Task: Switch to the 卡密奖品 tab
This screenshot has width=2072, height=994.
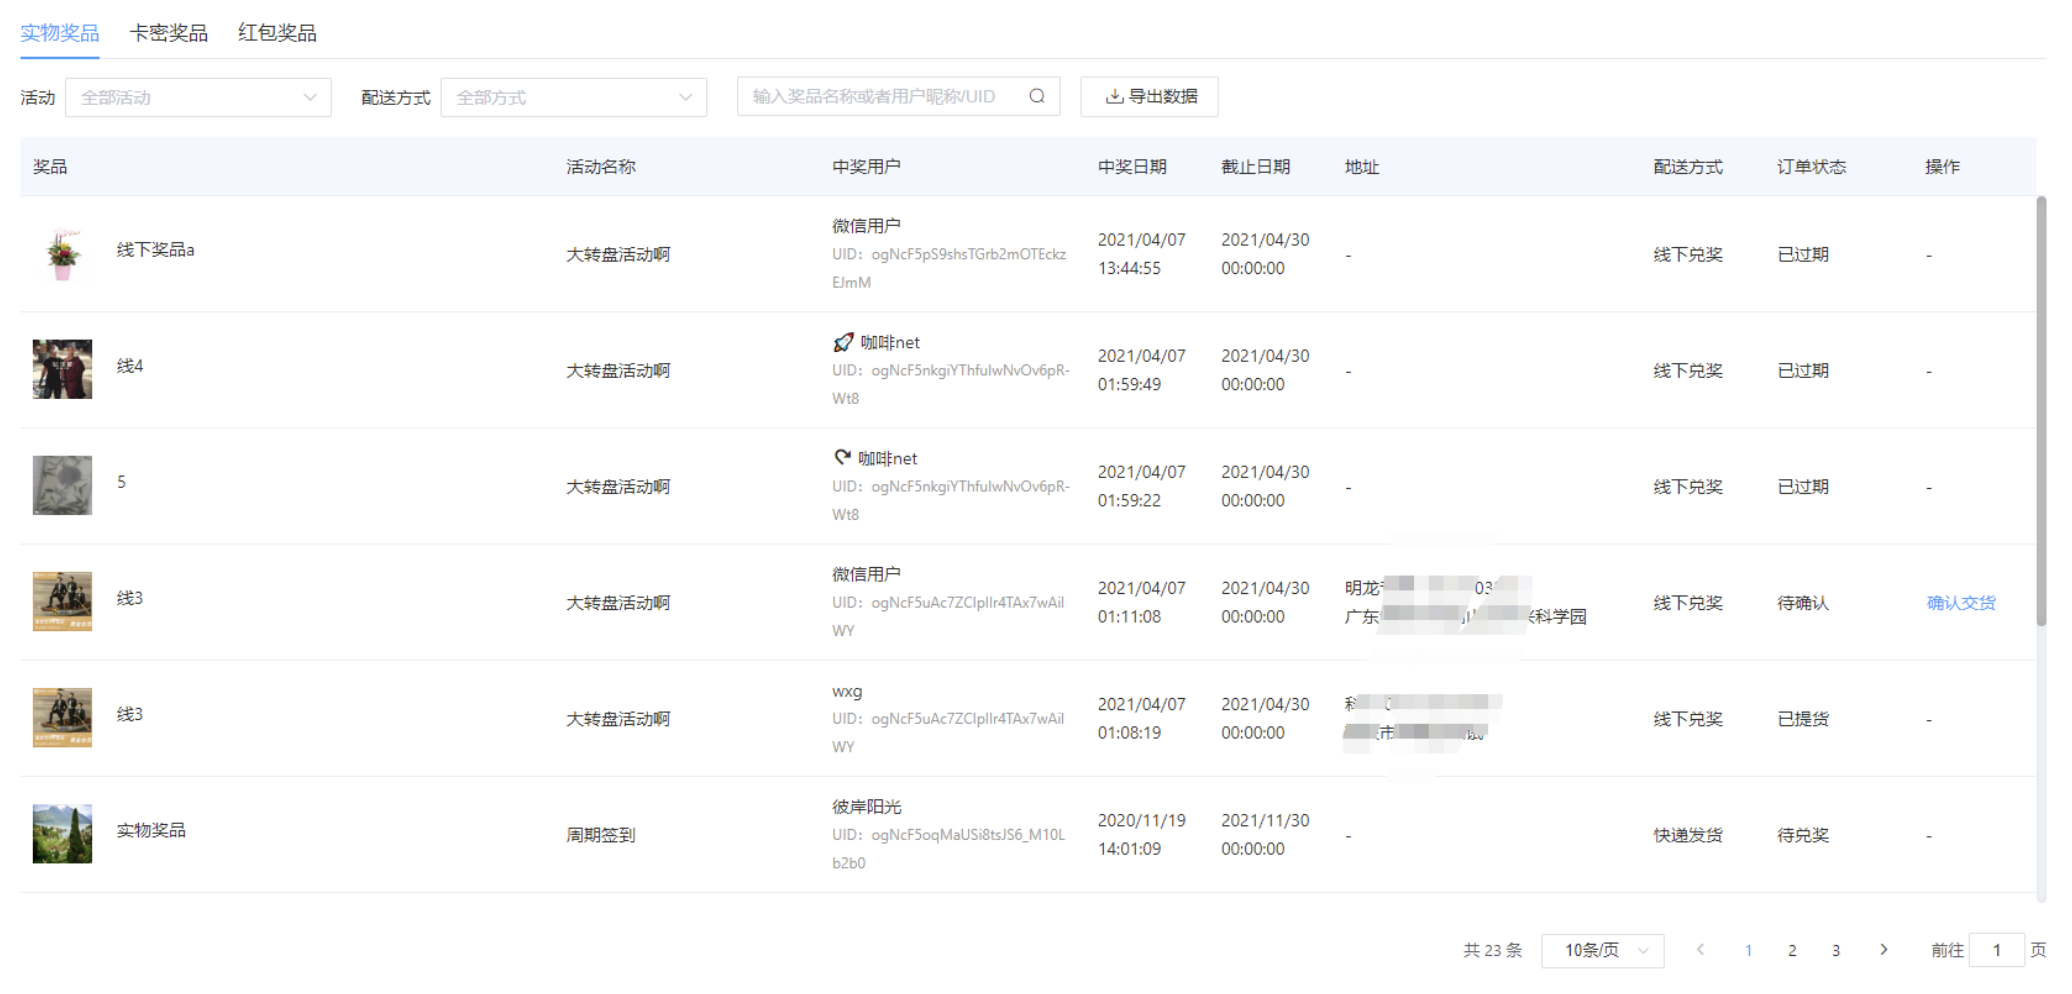Action: click(169, 33)
